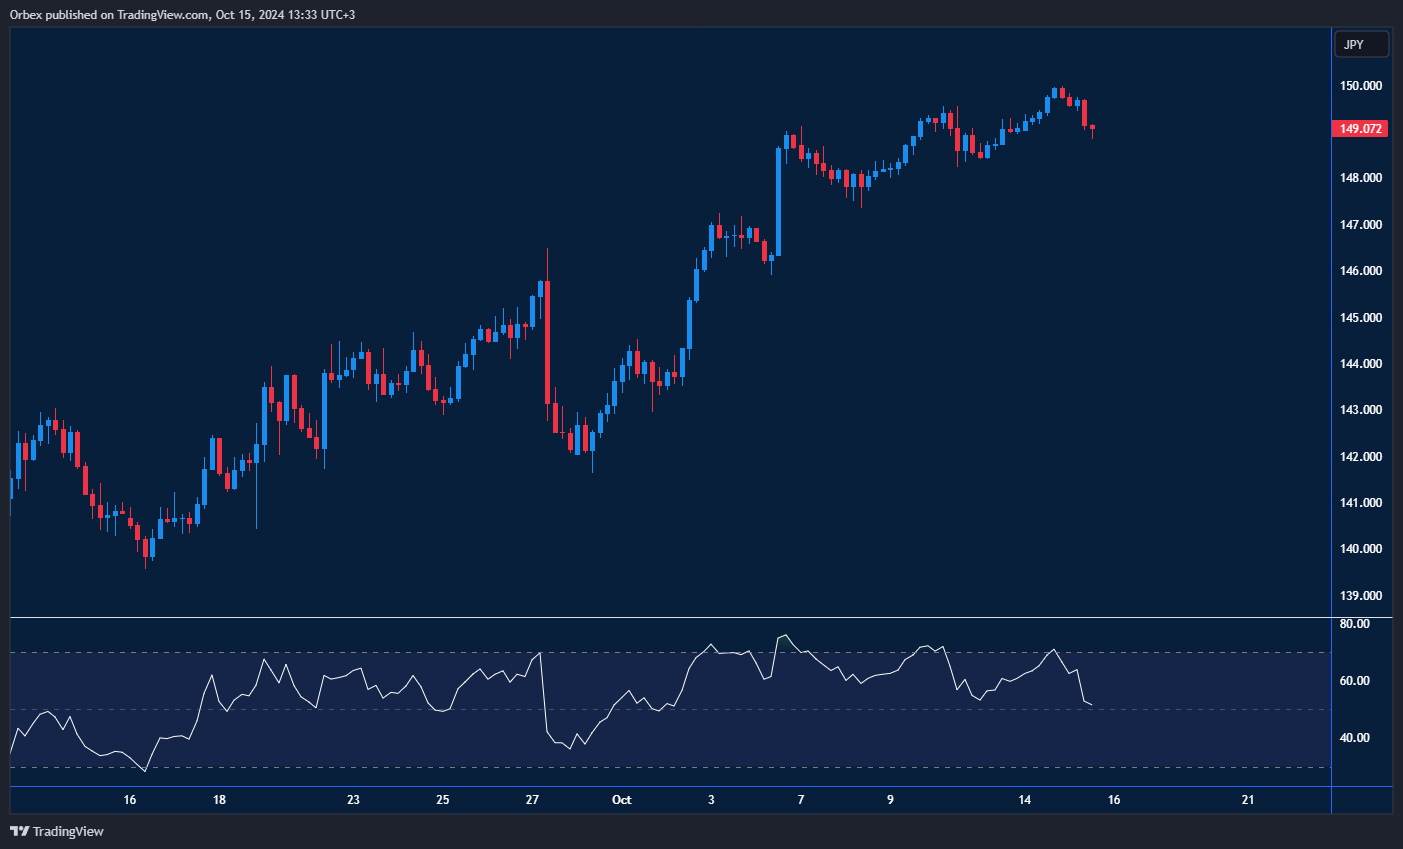Select the 60.00 label on RSI scale
The image size is (1403, 849).
(1355, 681)
